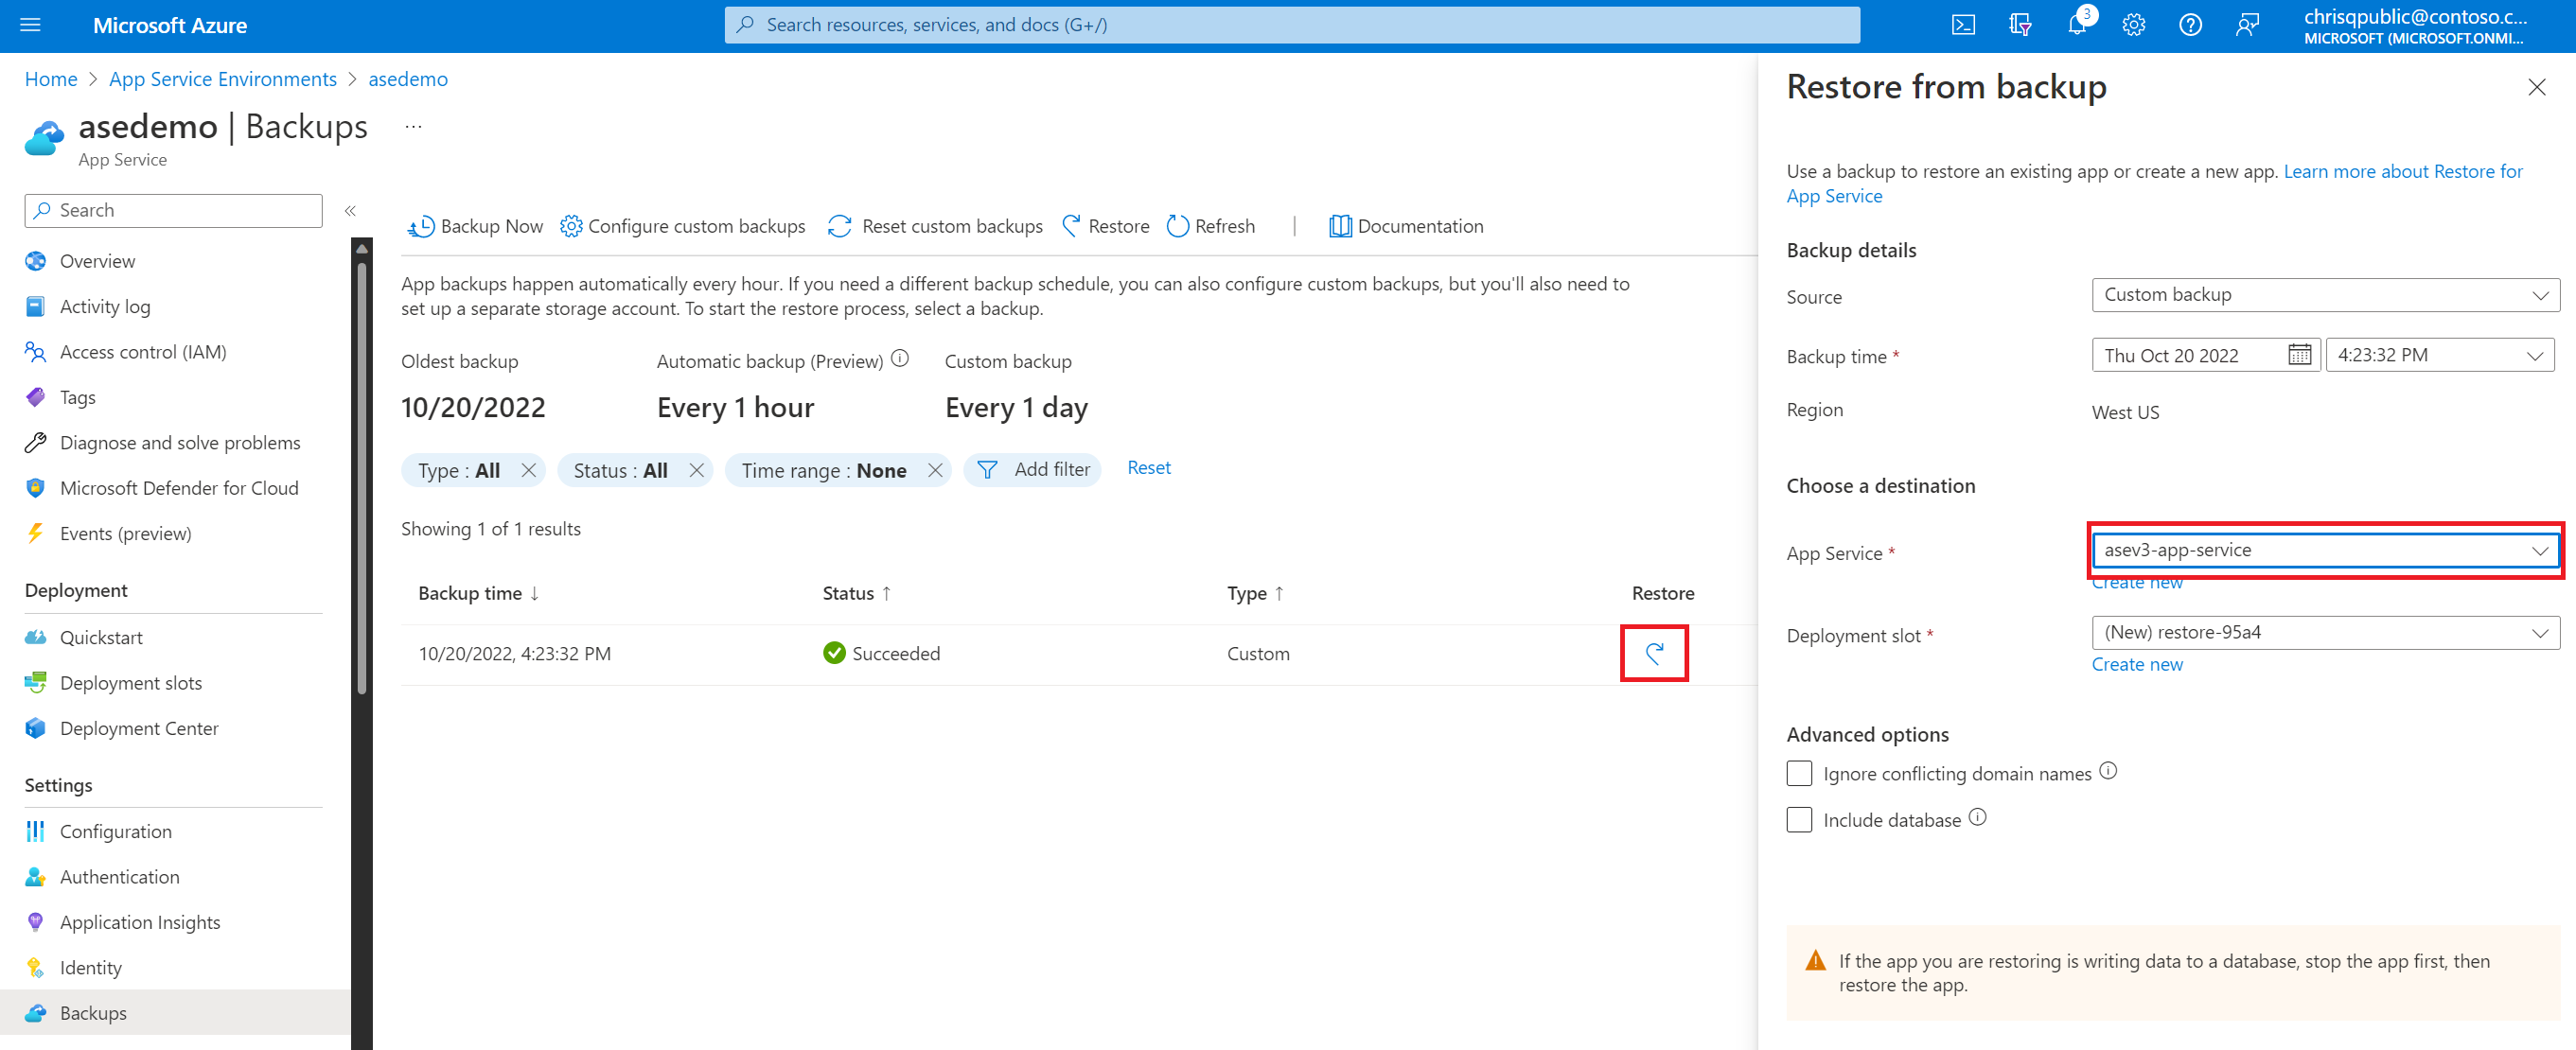
Task: Click the restore button for 10/20/2022 backup
Action: [1656, 654]
